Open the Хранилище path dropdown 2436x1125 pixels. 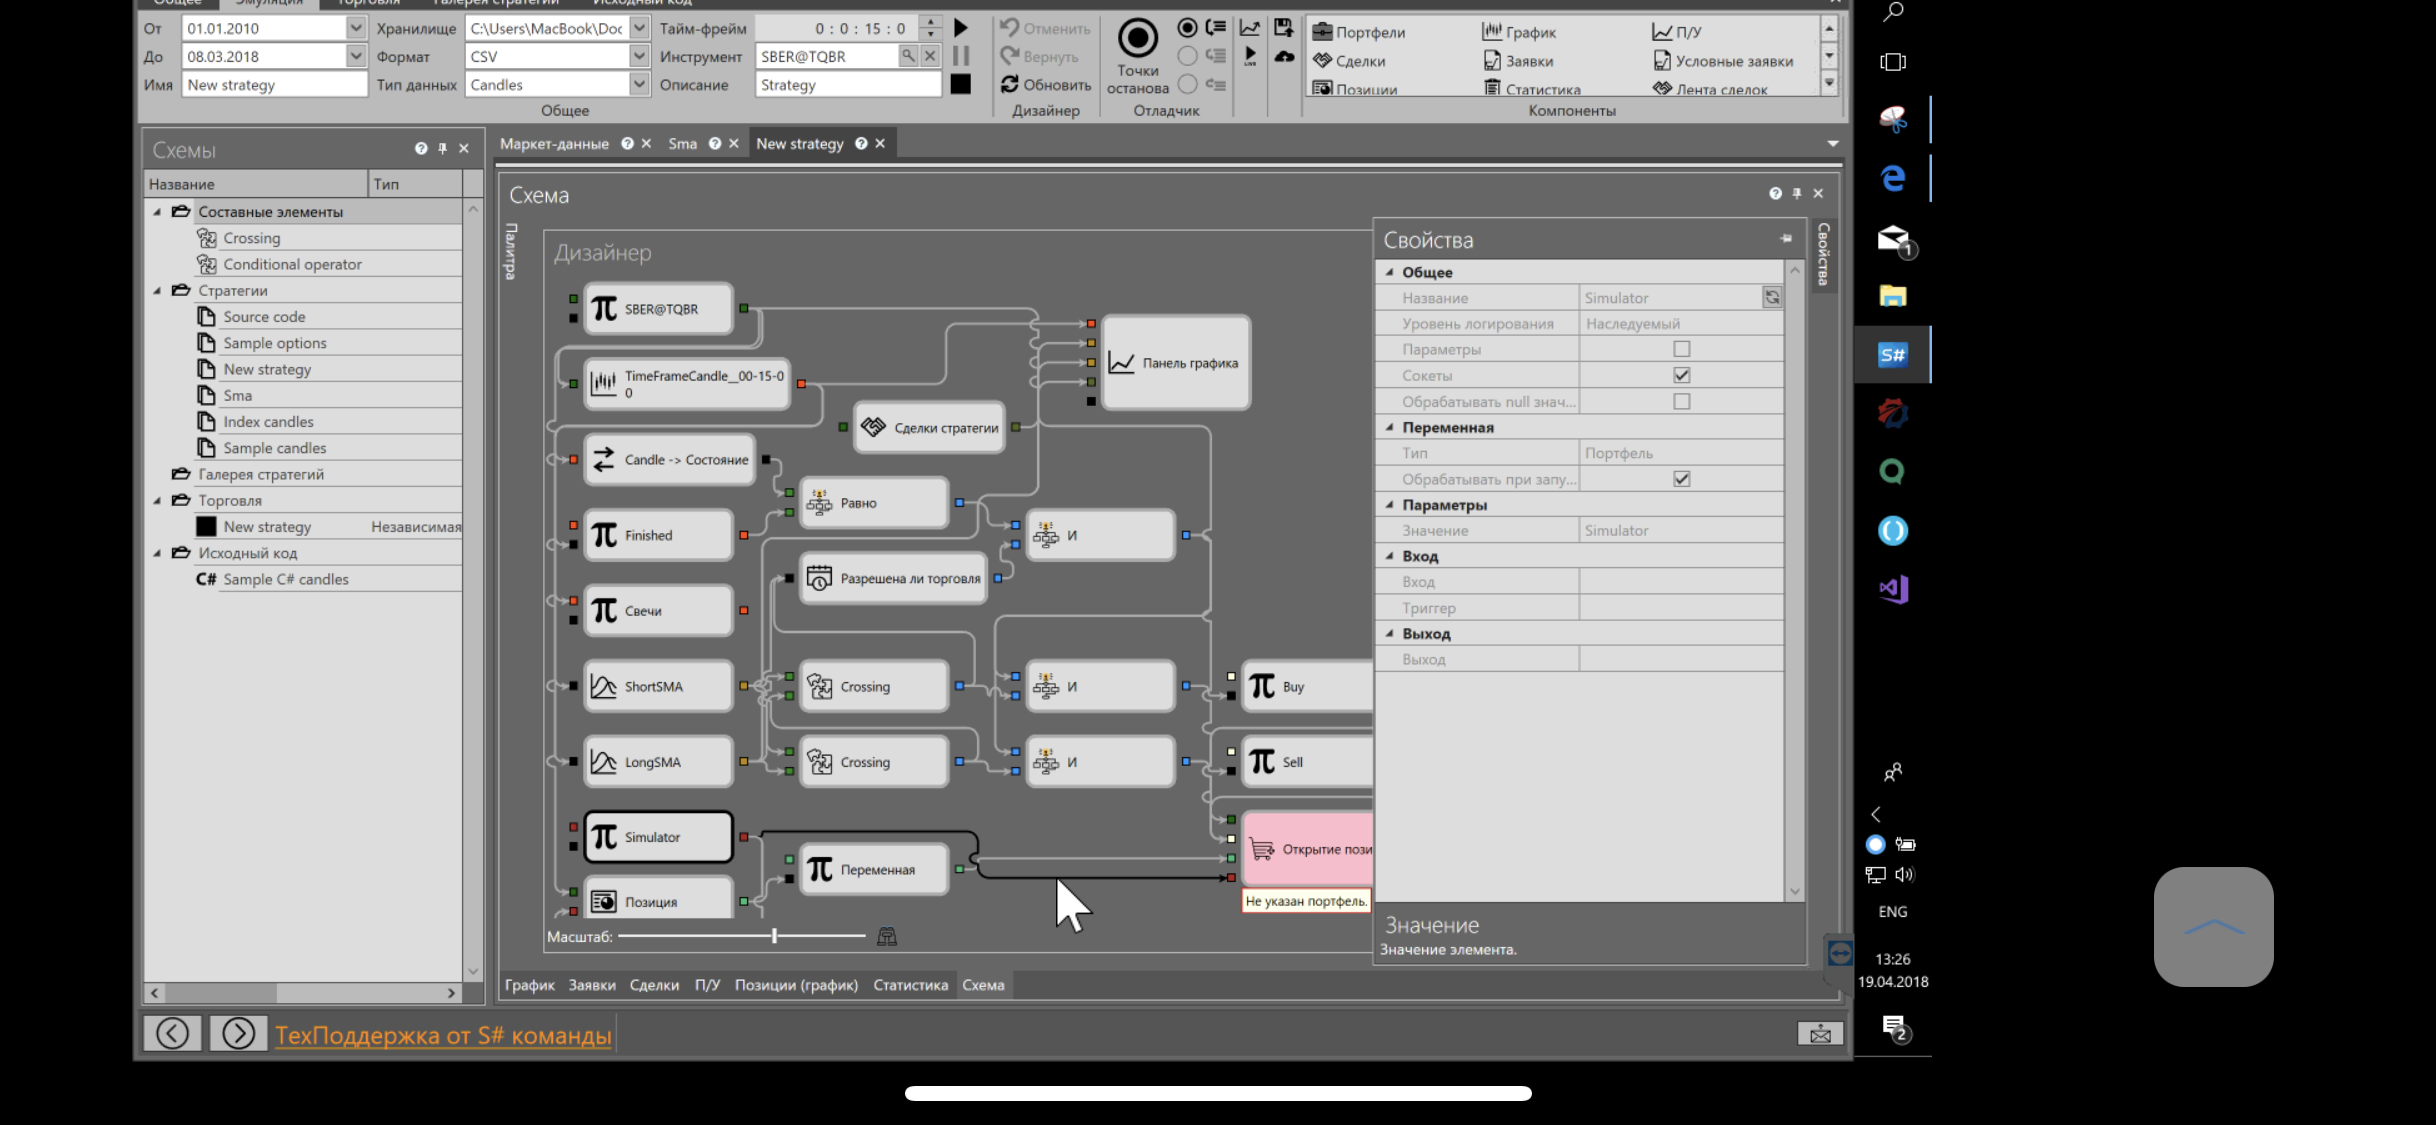pyautogui.click(x=639, y=28)
